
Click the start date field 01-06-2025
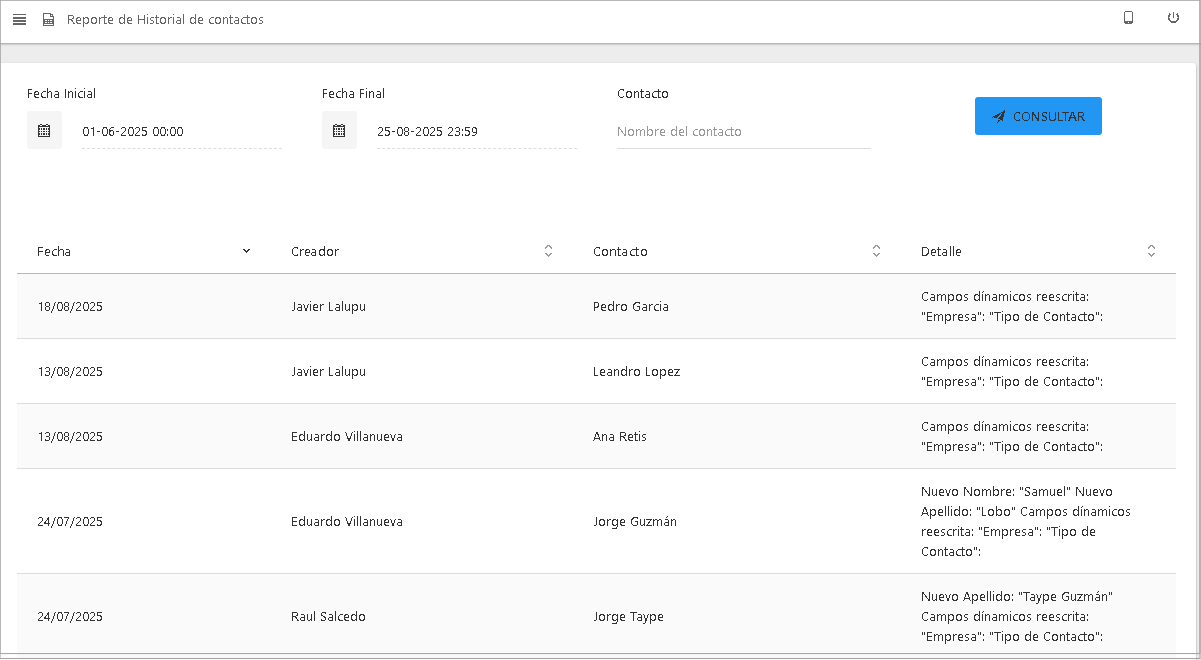pyautogui.click(x=181, y=132)
